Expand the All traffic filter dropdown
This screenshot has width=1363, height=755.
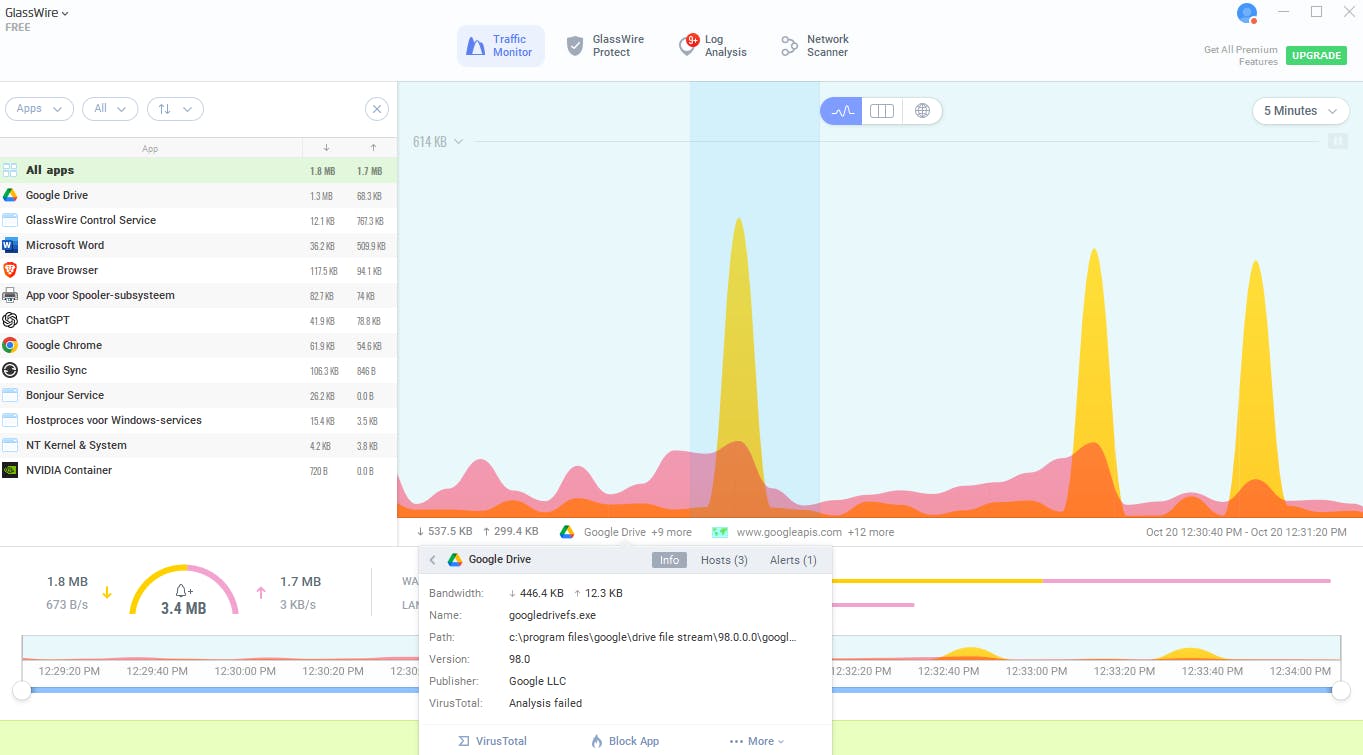coord(110,109)
